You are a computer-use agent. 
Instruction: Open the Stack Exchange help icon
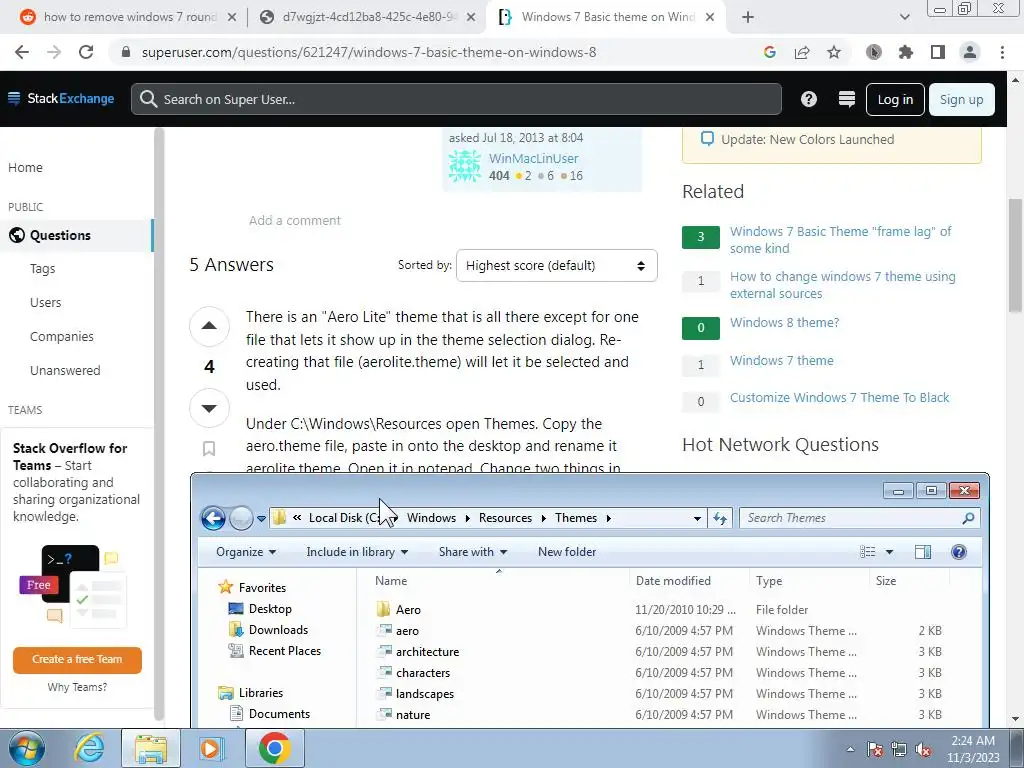[808, 99]
